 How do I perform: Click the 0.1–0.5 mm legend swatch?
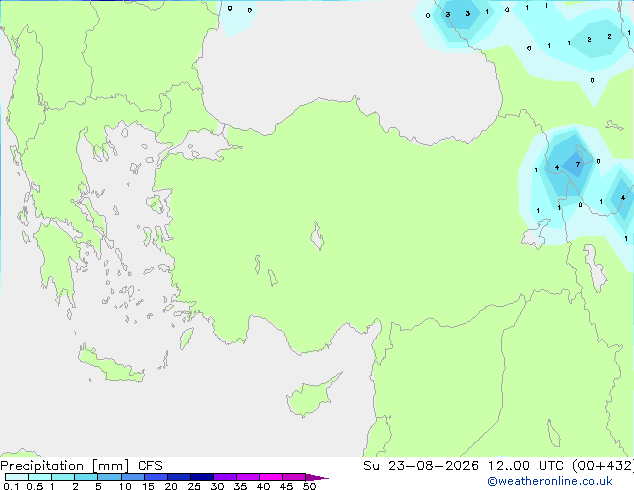(17, 477)
